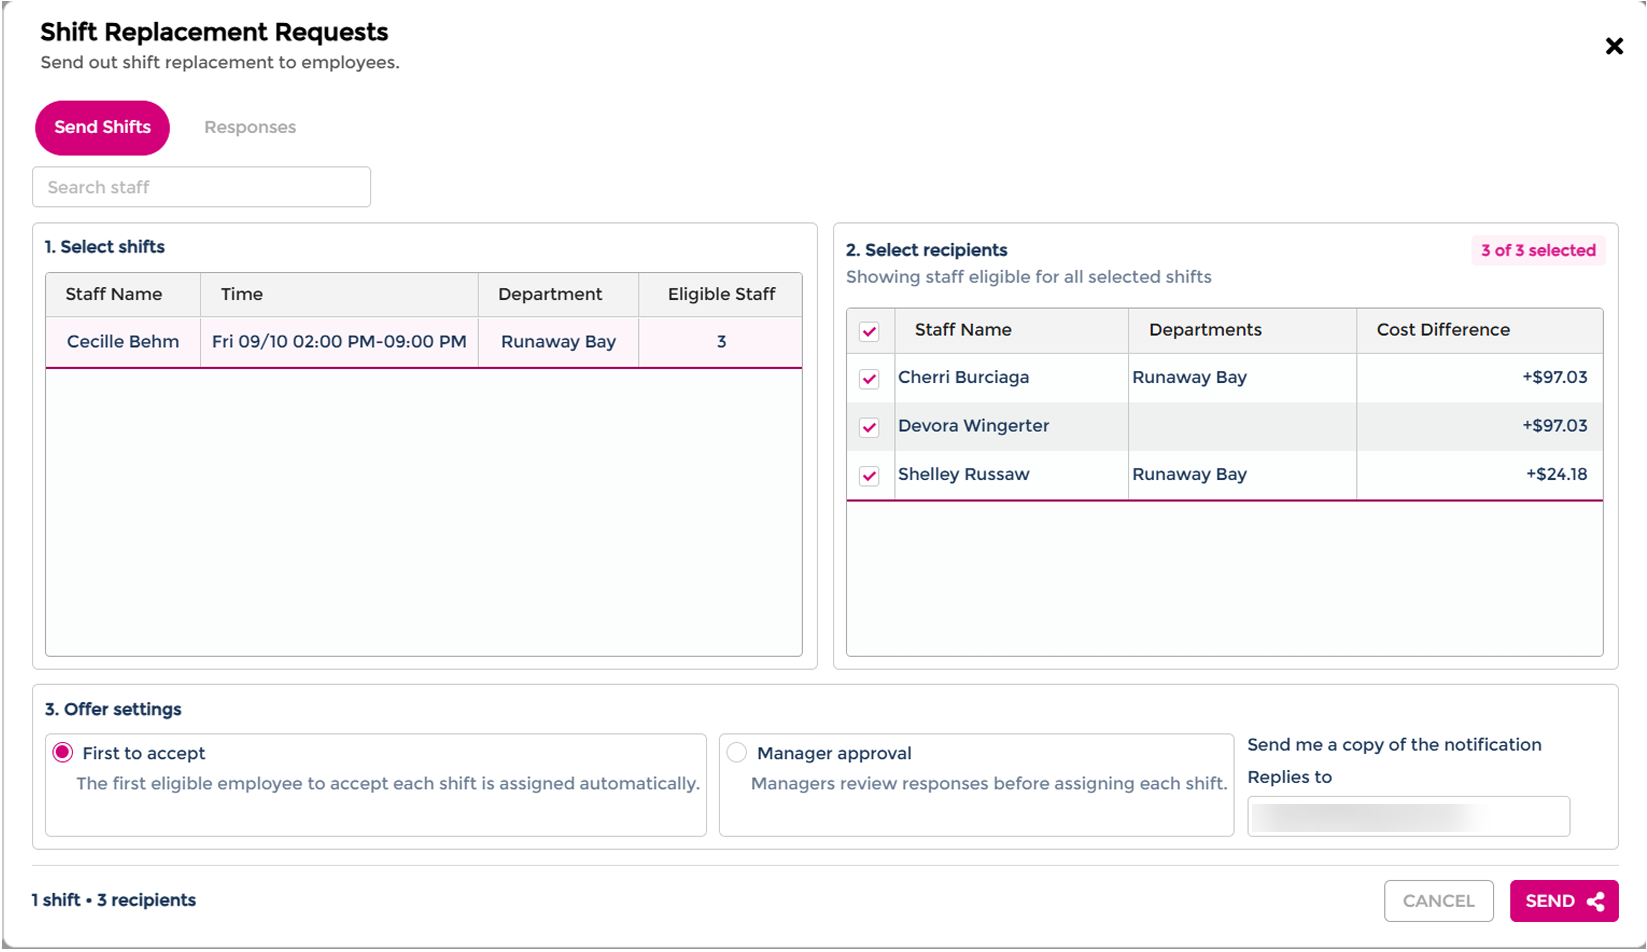The height and width of the screenshot is (952, 1647).
Task: Click Send me a copy of the notification
Action: [x=1394, y=744]
